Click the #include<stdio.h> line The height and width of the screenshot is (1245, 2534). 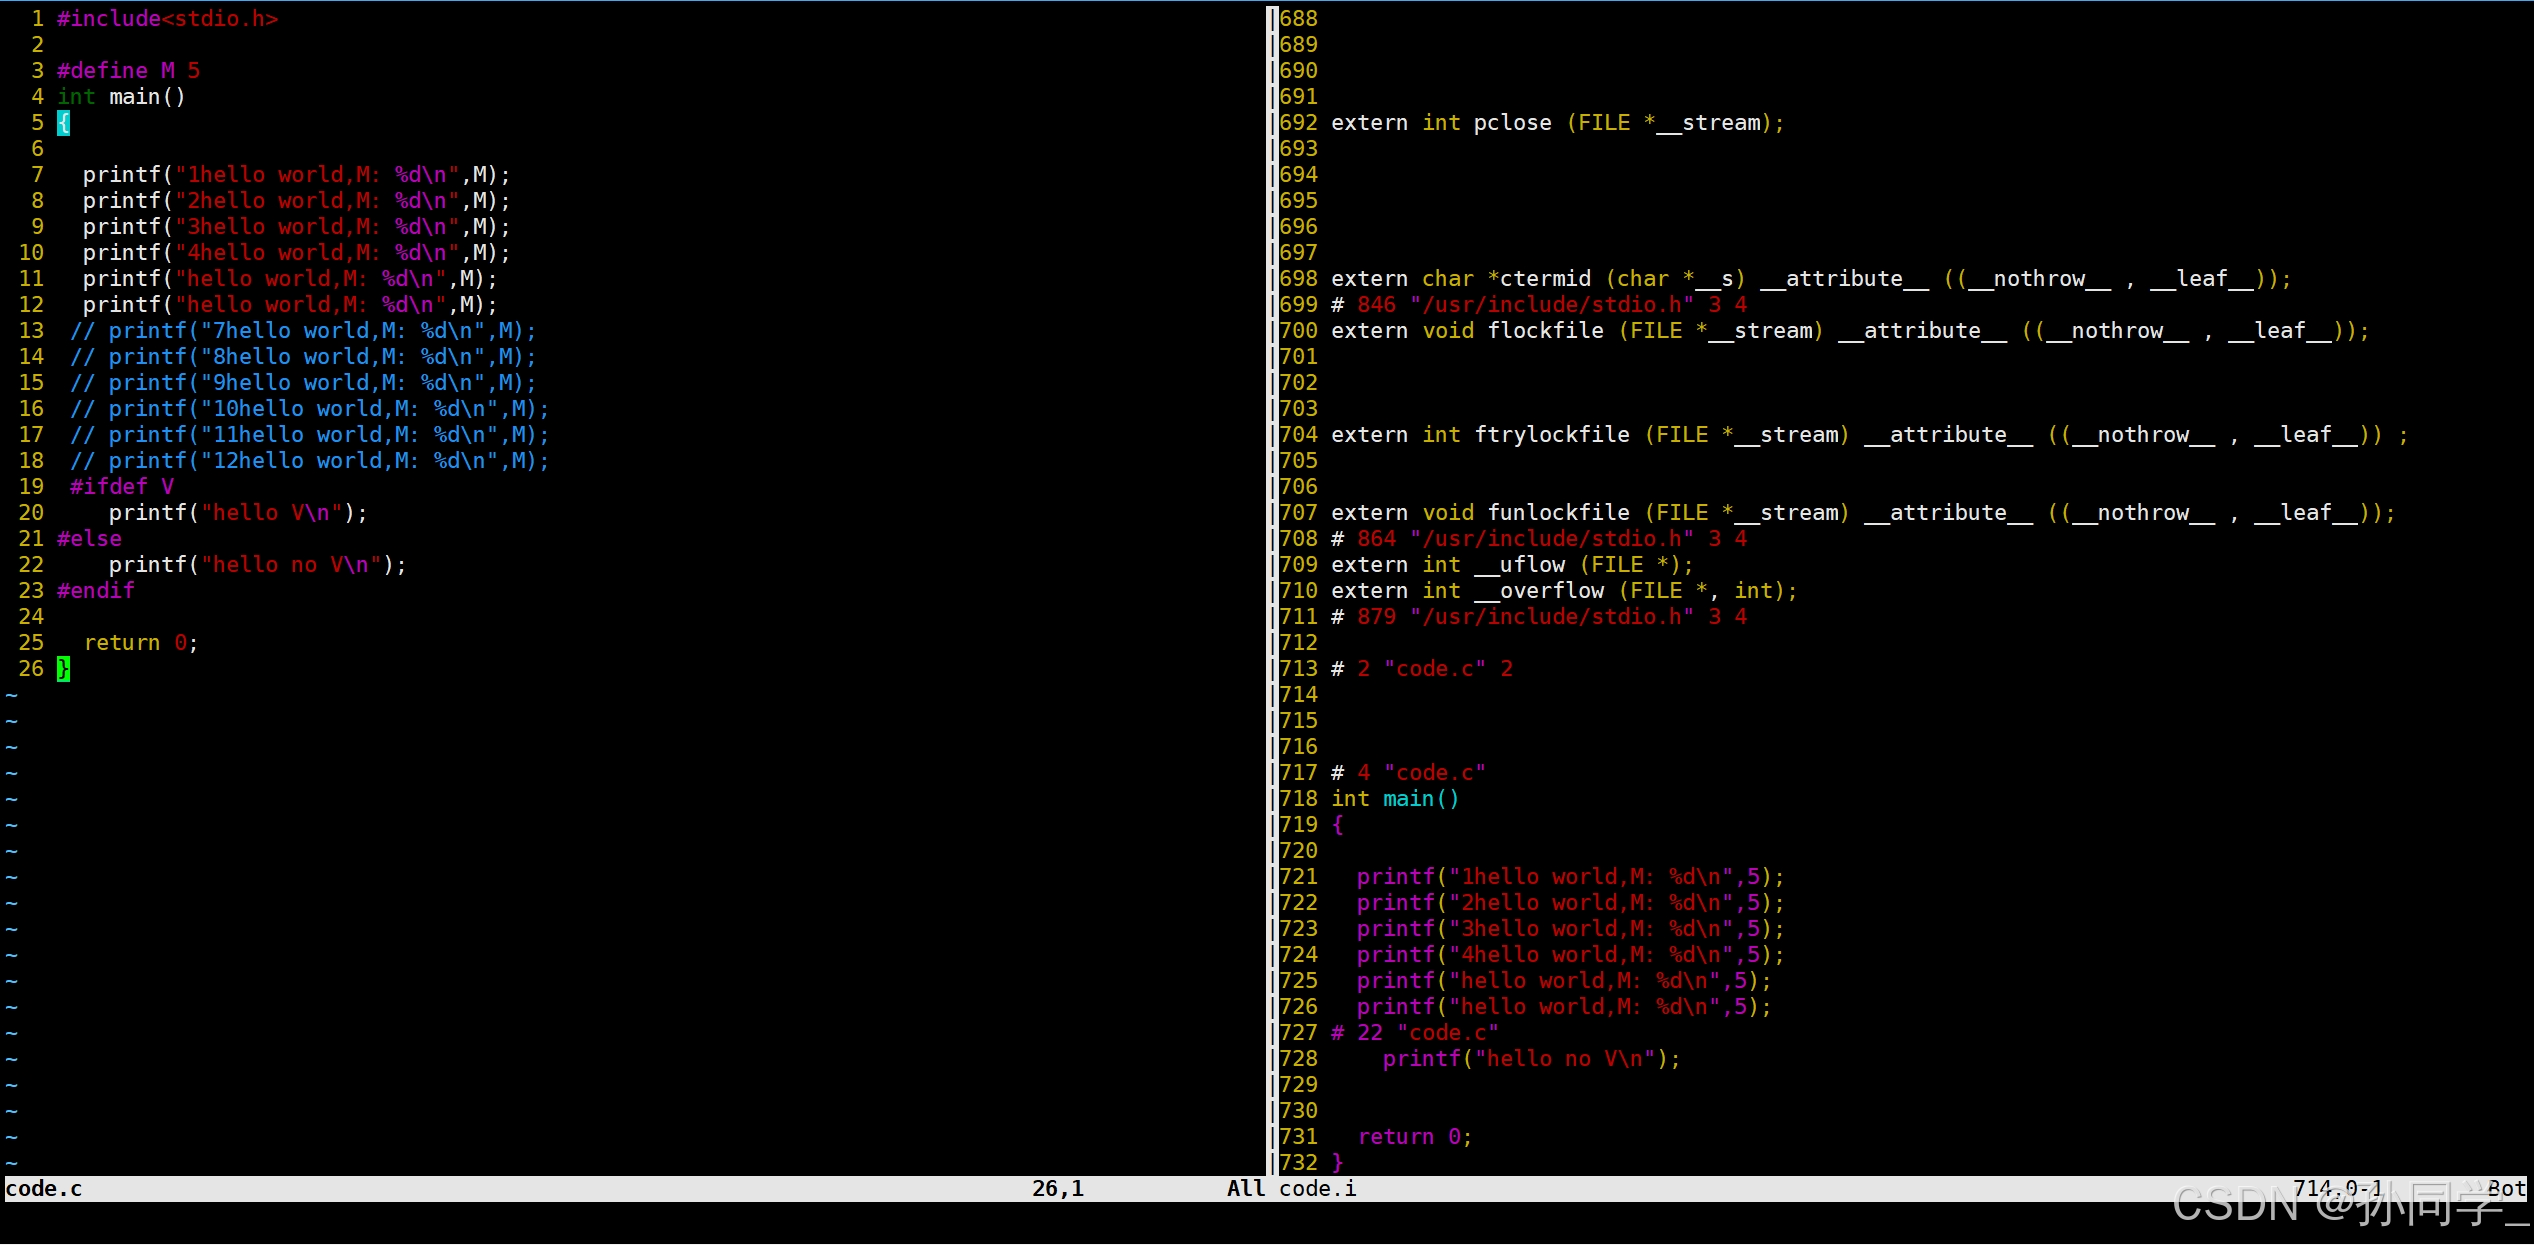point(167,18)
